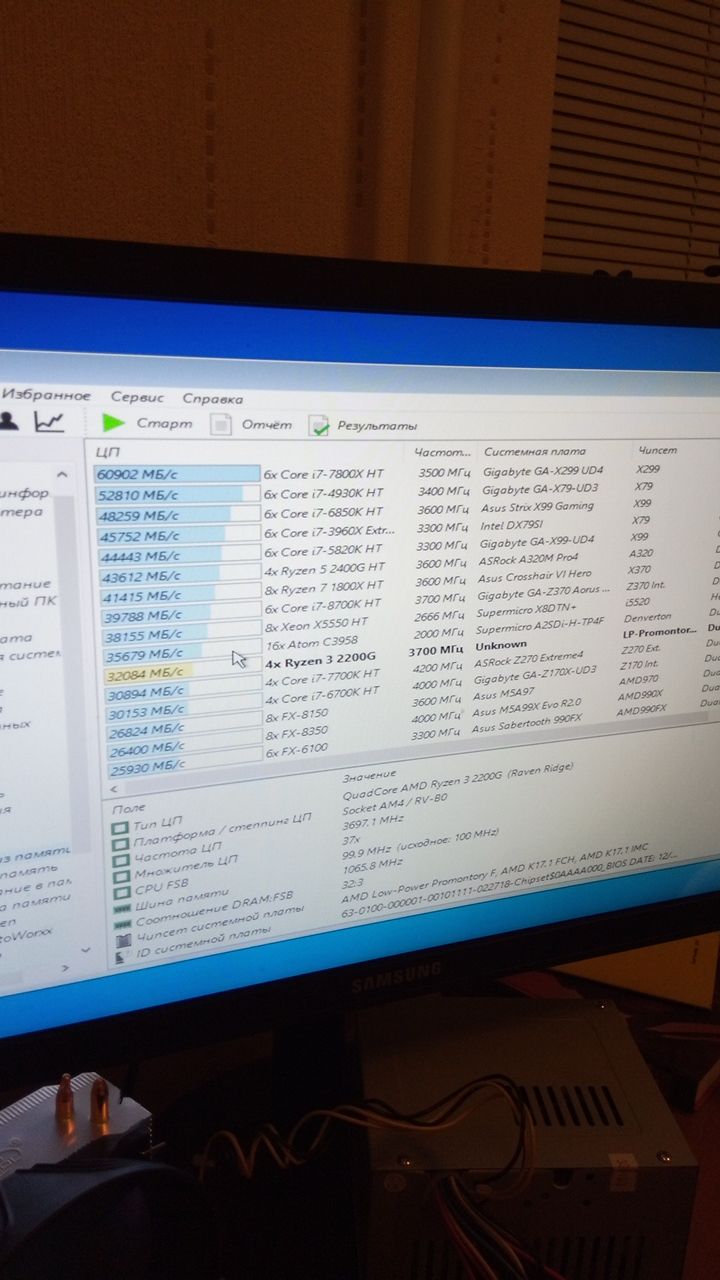Click the 6x Core i7-4930K HT entry
The width and height of the screenshot is (720, 1280).
click(x=324, y=493)
